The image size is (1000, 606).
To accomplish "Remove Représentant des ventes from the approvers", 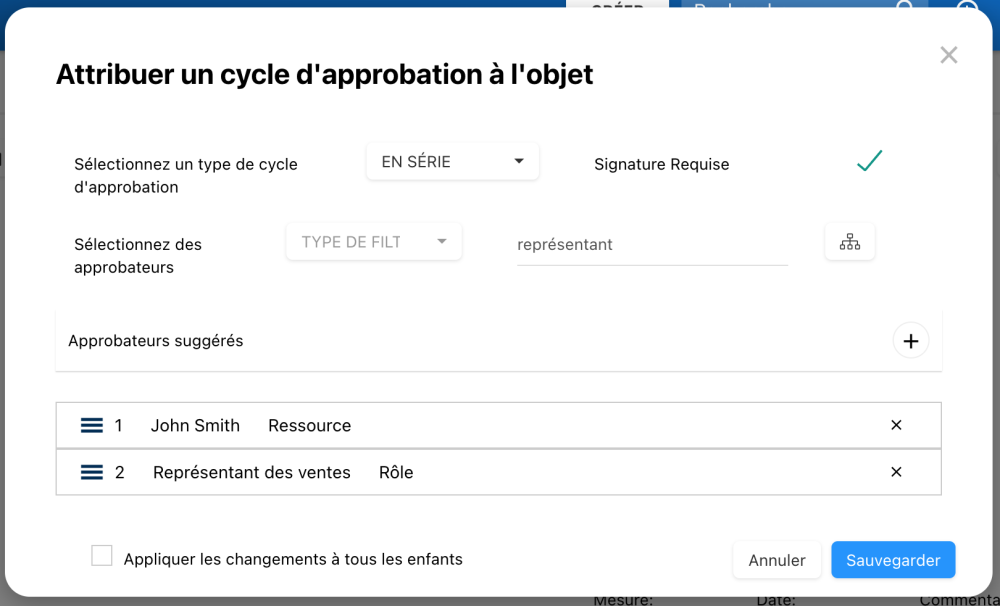I will pos(896,472).
